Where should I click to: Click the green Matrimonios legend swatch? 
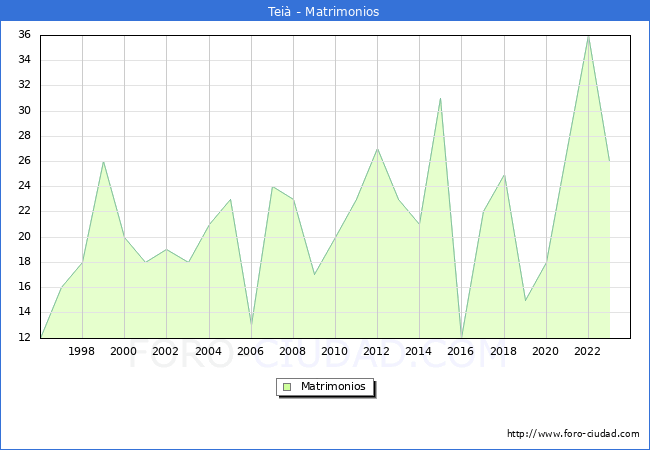pyautogui.click(x=287, y=387)
